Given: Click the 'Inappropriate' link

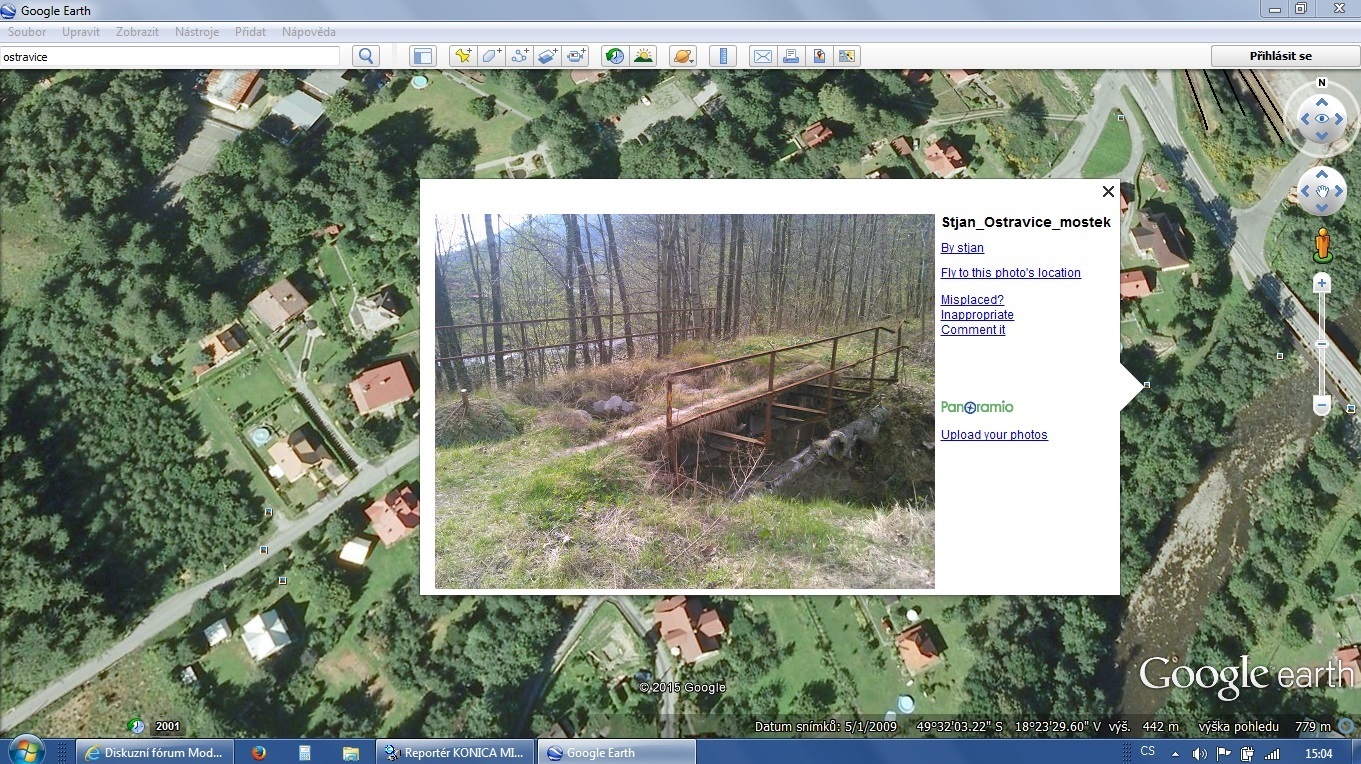Looking at the screenshot, I should coord(977,315).
